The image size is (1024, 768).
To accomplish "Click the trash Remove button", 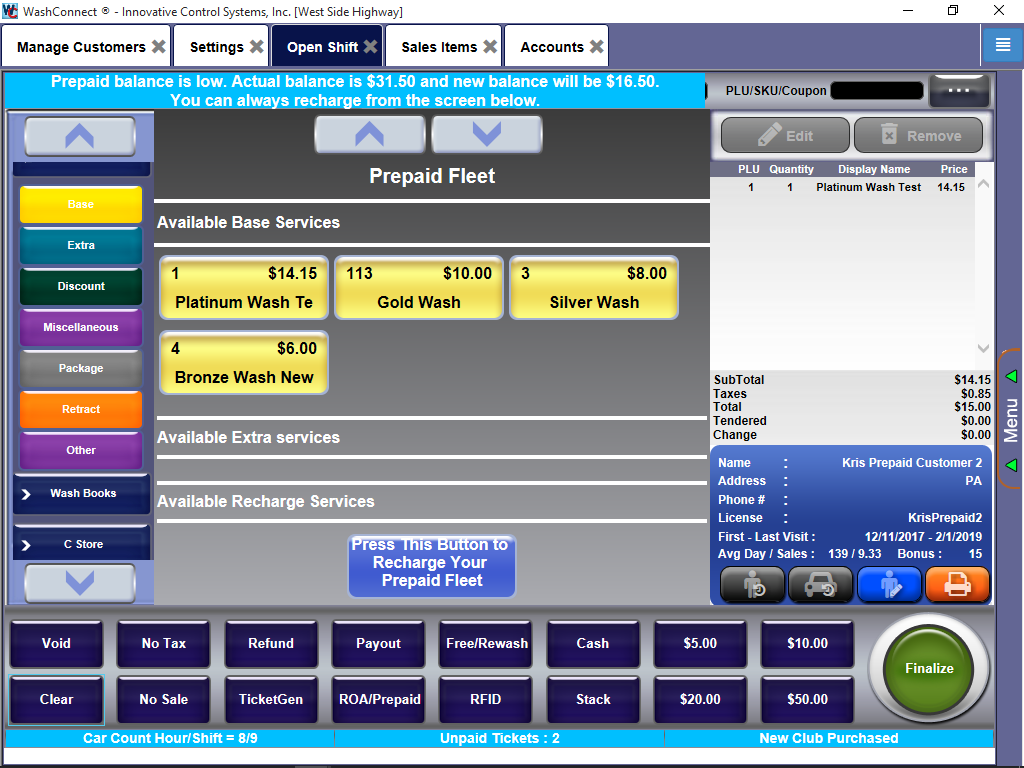I will click(x=919, y=136).
